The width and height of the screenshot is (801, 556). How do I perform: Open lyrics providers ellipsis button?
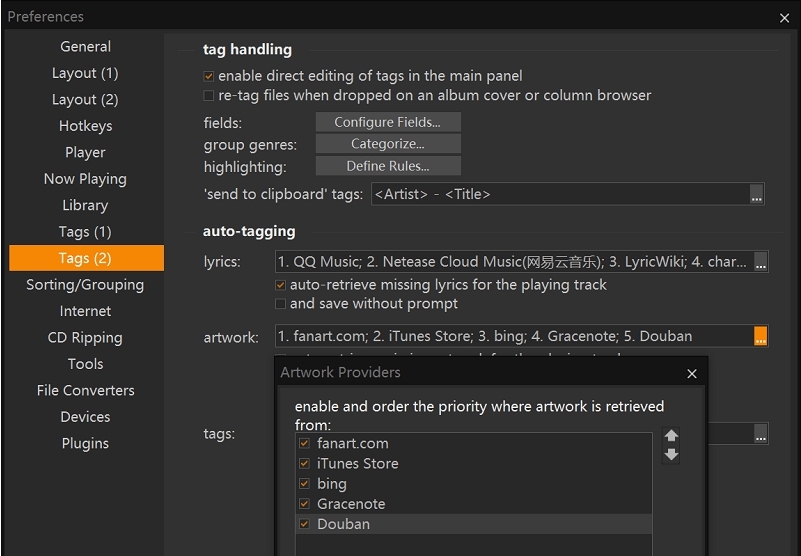(761, 263)
